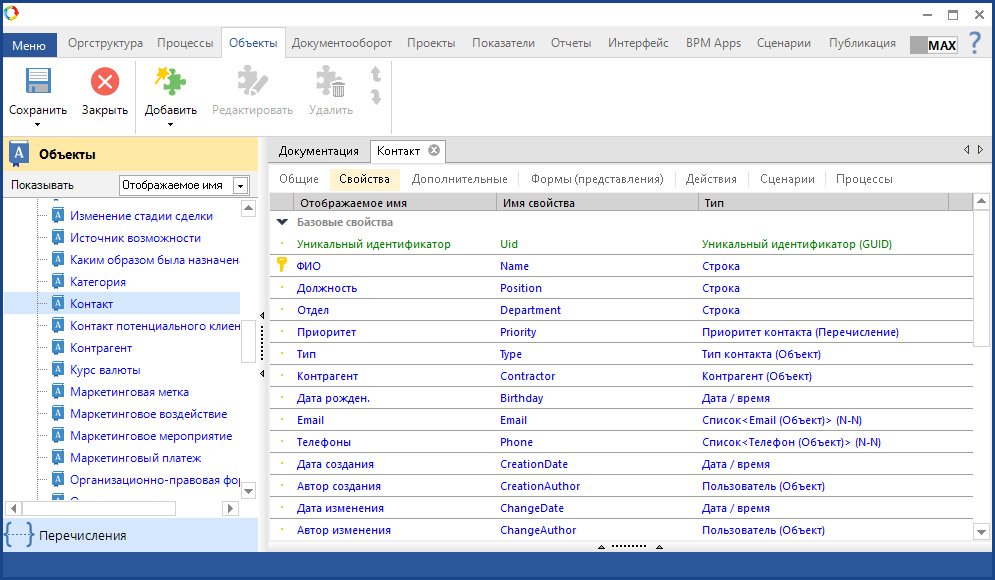Image resolution: width=995 pixels, height=580 pixels.
Task: Switch to the Формы (представления) tab
Action: click(597, 179)
